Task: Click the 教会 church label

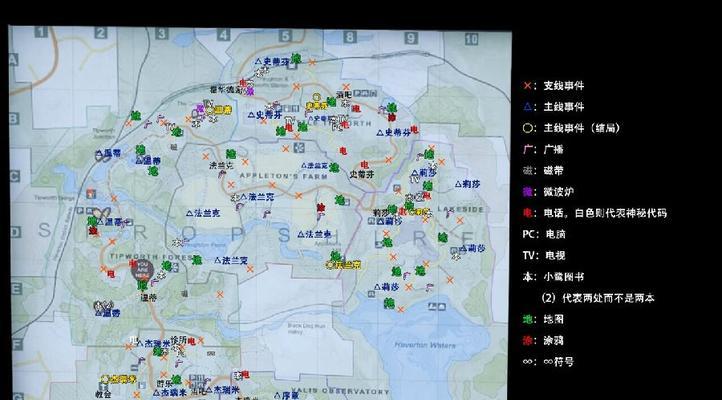Action: 103,394
